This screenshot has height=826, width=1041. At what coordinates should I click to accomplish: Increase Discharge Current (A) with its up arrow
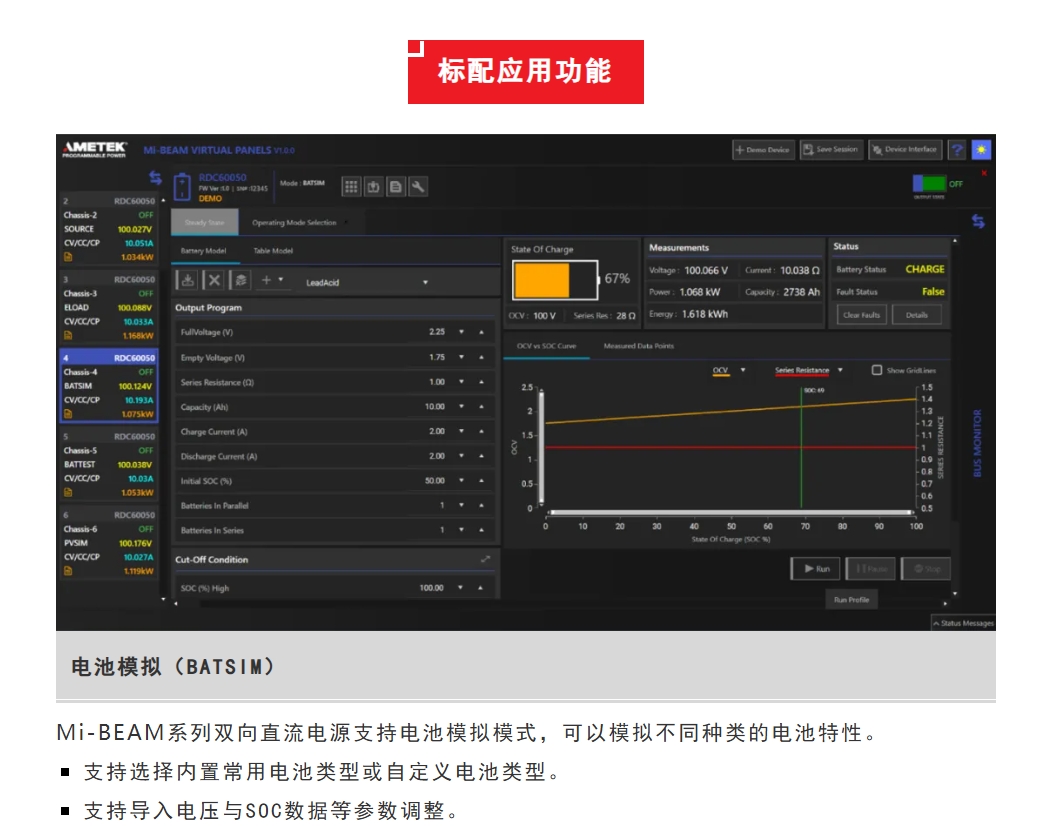pos(481,456)
